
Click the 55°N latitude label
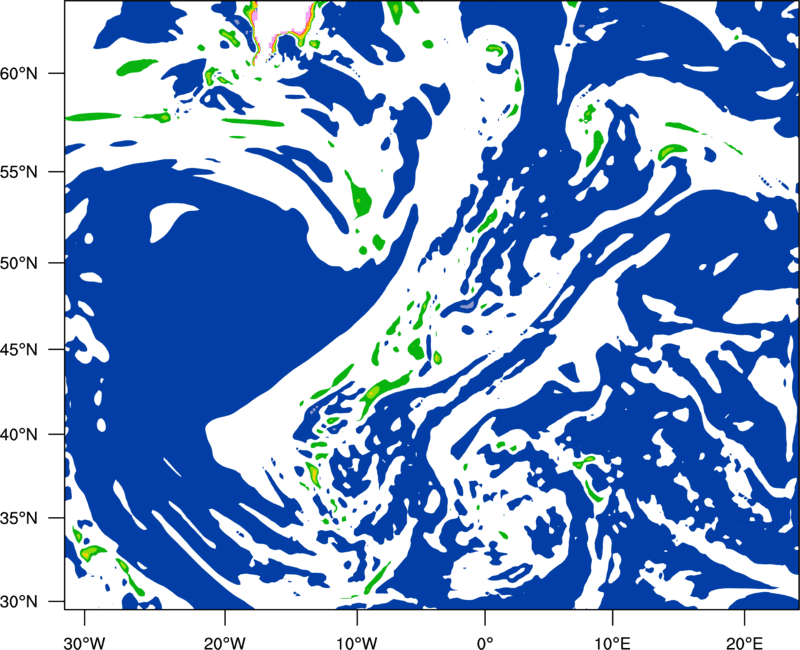point(19,172)
